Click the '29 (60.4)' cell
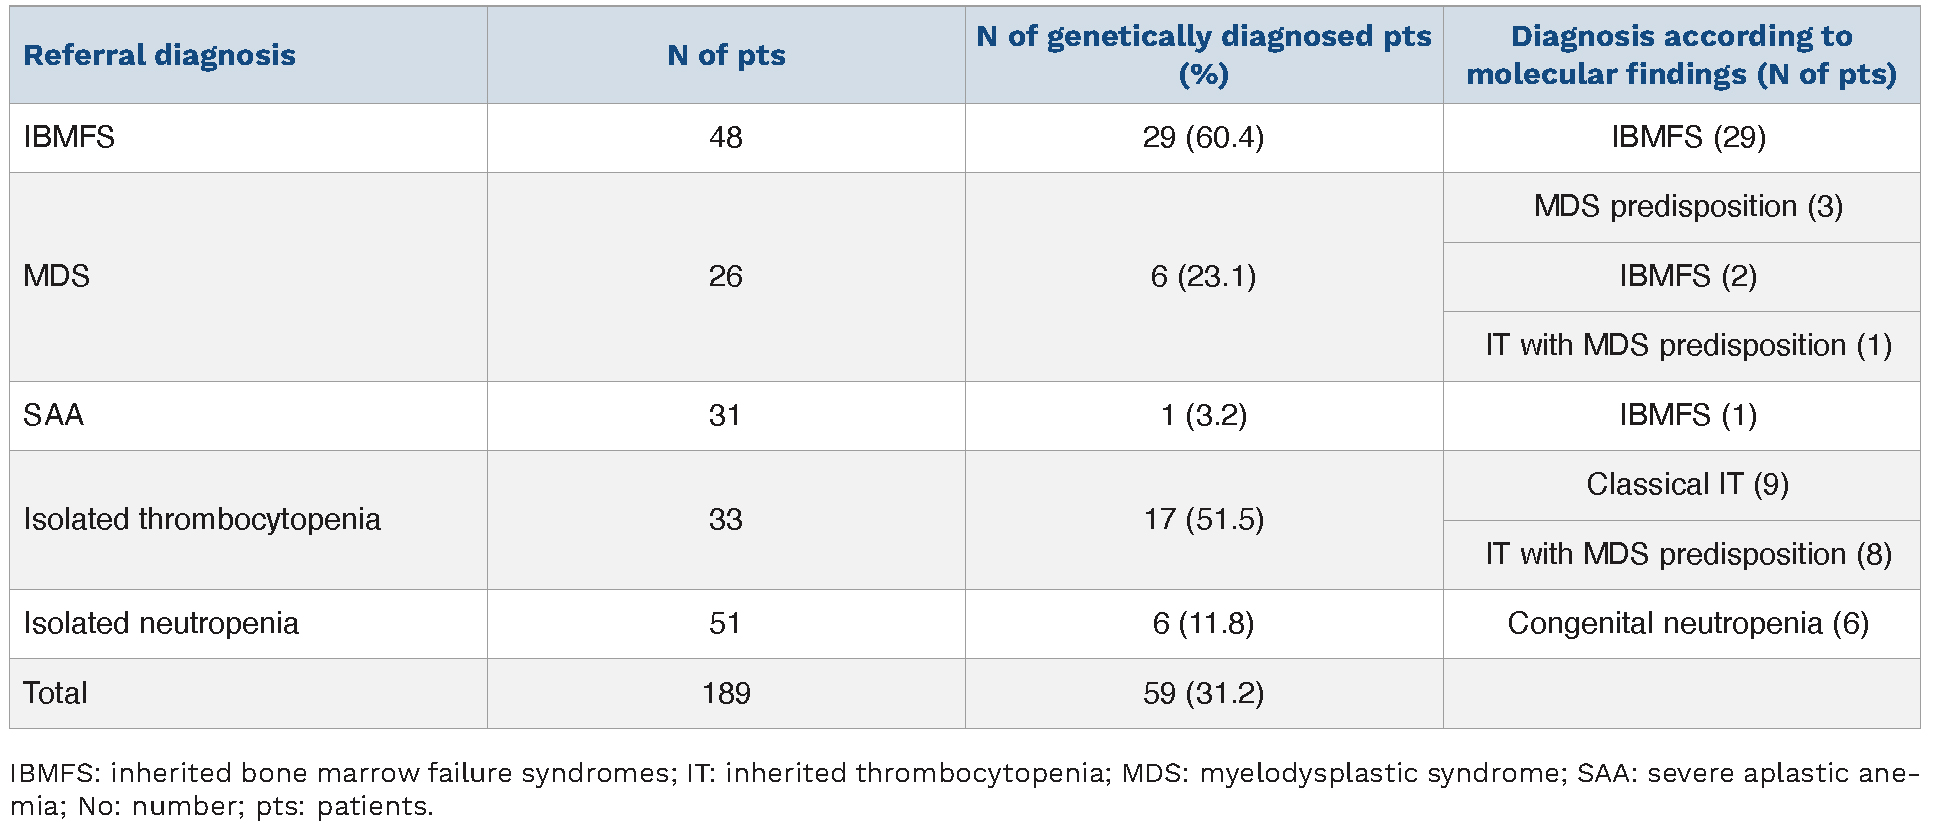 tap(1203, 137)
